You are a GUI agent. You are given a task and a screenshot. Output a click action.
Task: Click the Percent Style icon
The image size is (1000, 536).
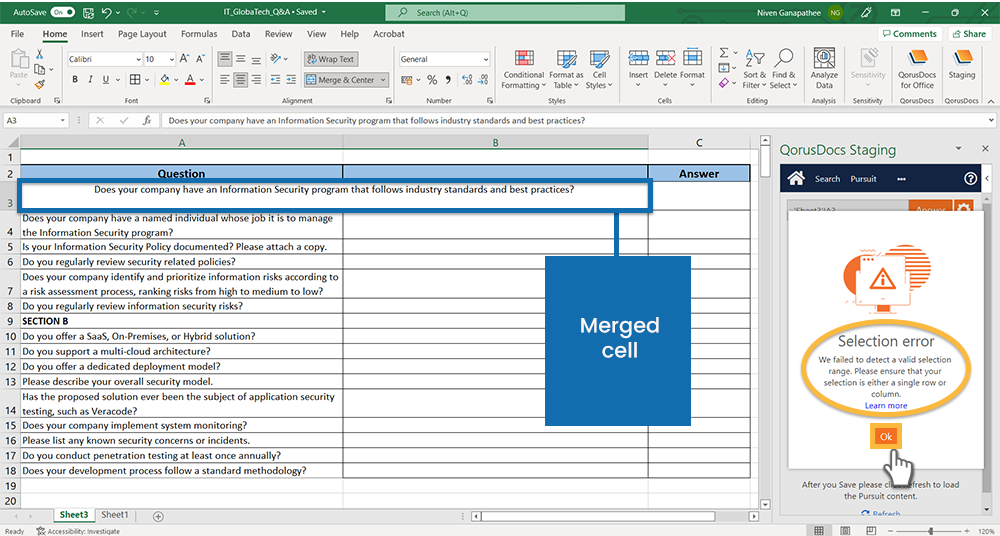coord(432,80)
